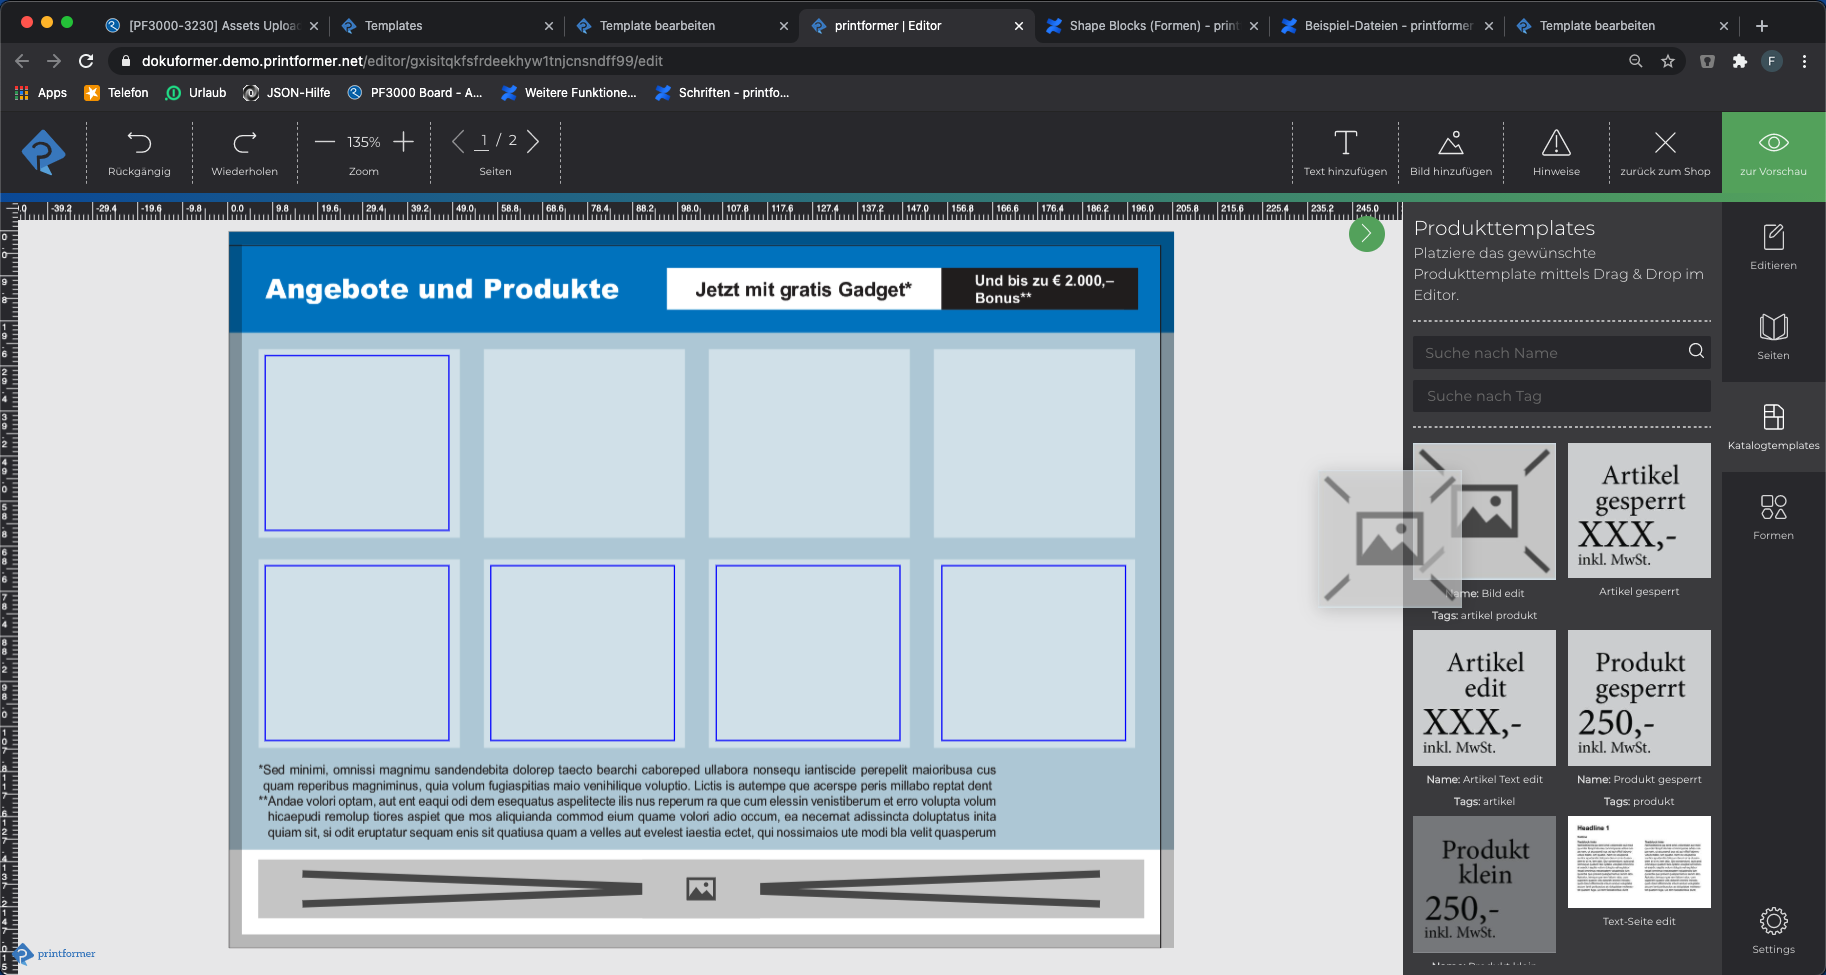Add text with Text hinzufügen tool

[x=1345, y=143]
